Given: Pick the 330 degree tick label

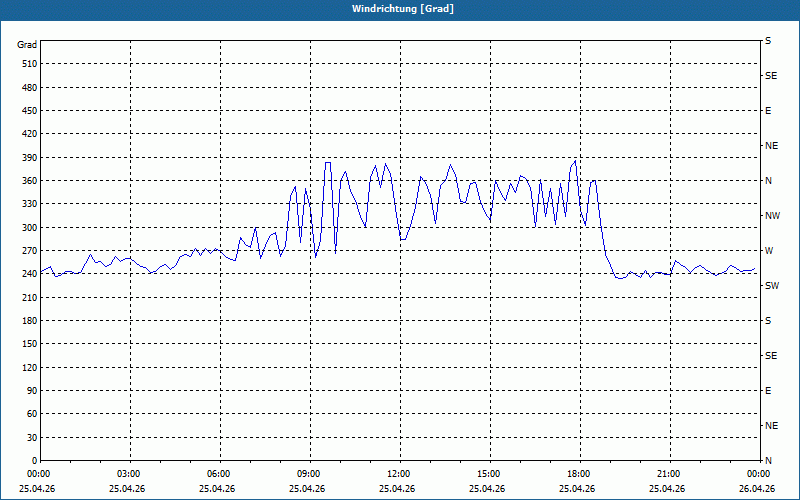Looking at the screenshot, I should tap(30, 204).
